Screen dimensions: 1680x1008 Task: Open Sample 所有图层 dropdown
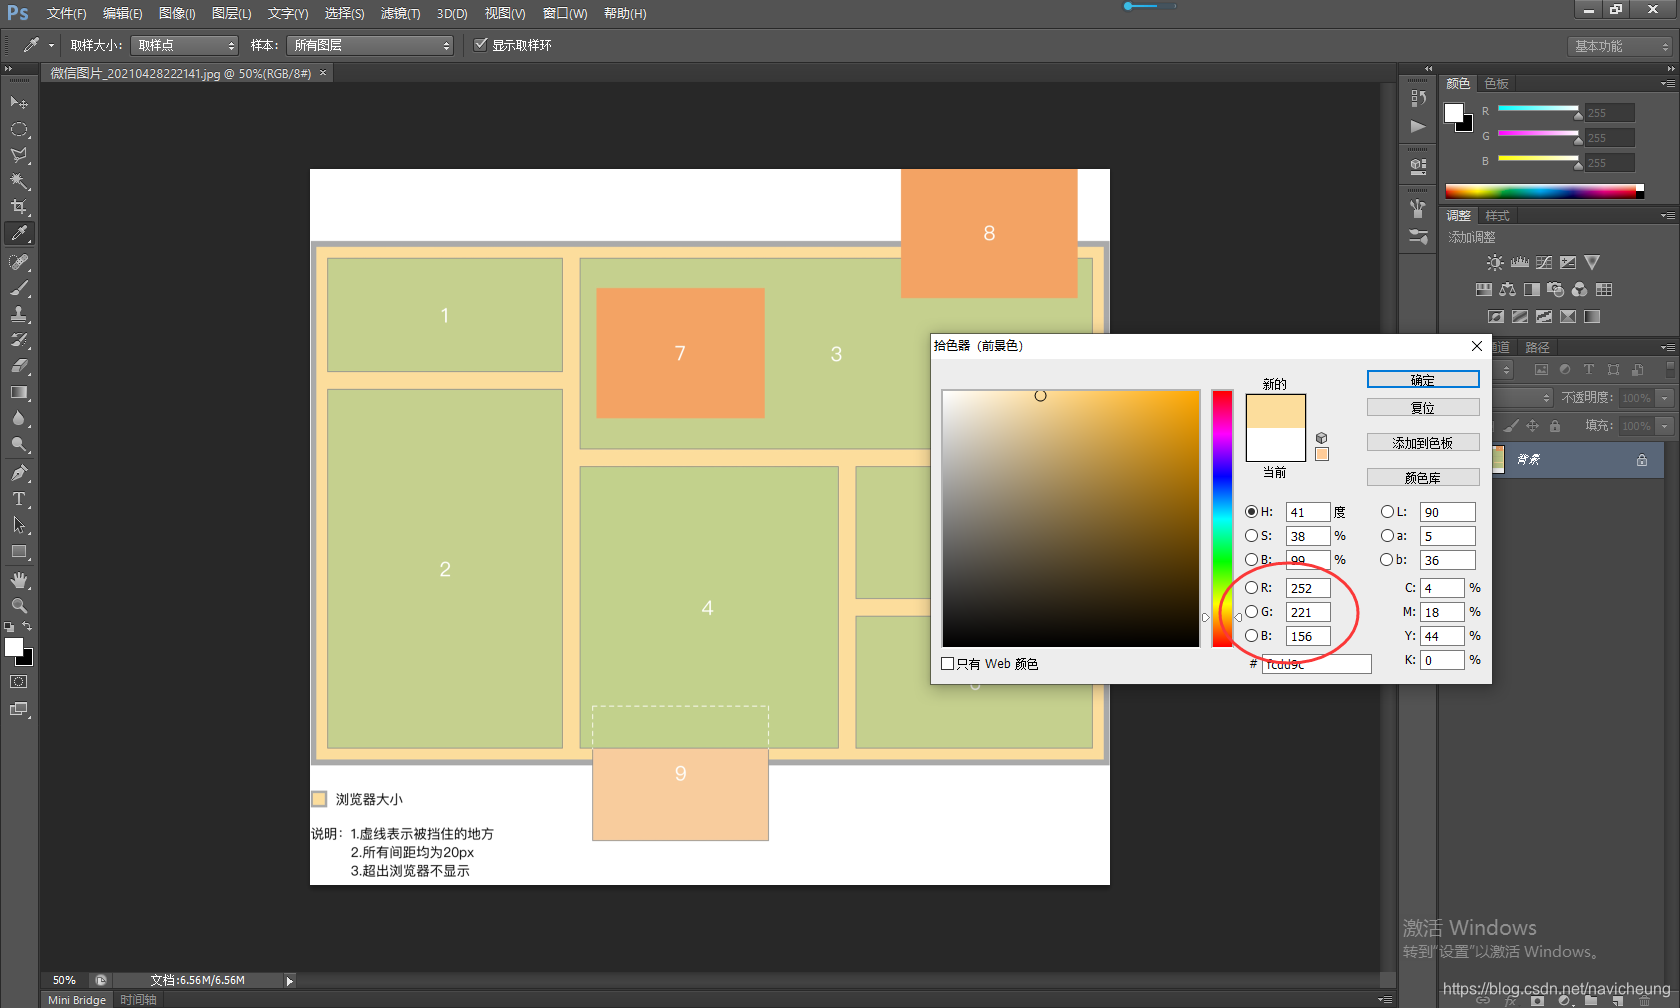[370, 45]
